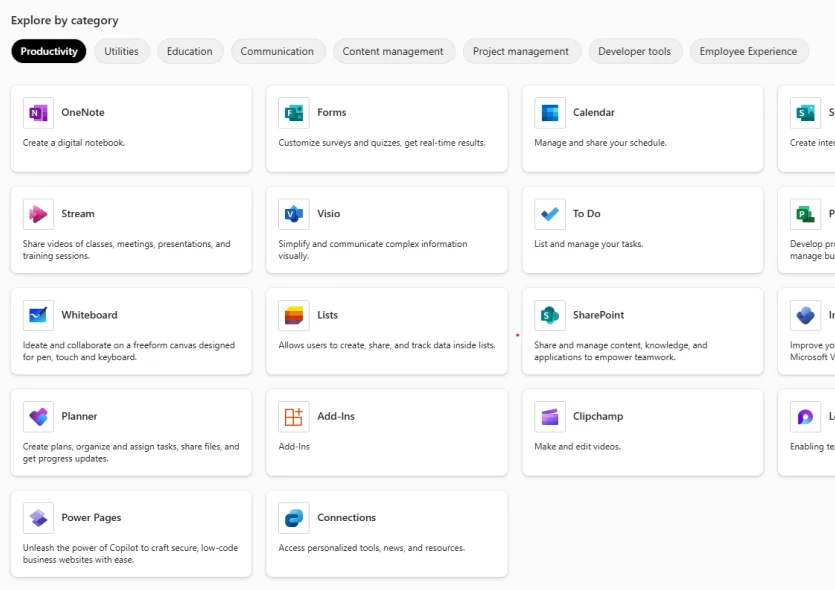Click "Manage and share your schedule." text
835x590 pixels.
tap(600, 143)
